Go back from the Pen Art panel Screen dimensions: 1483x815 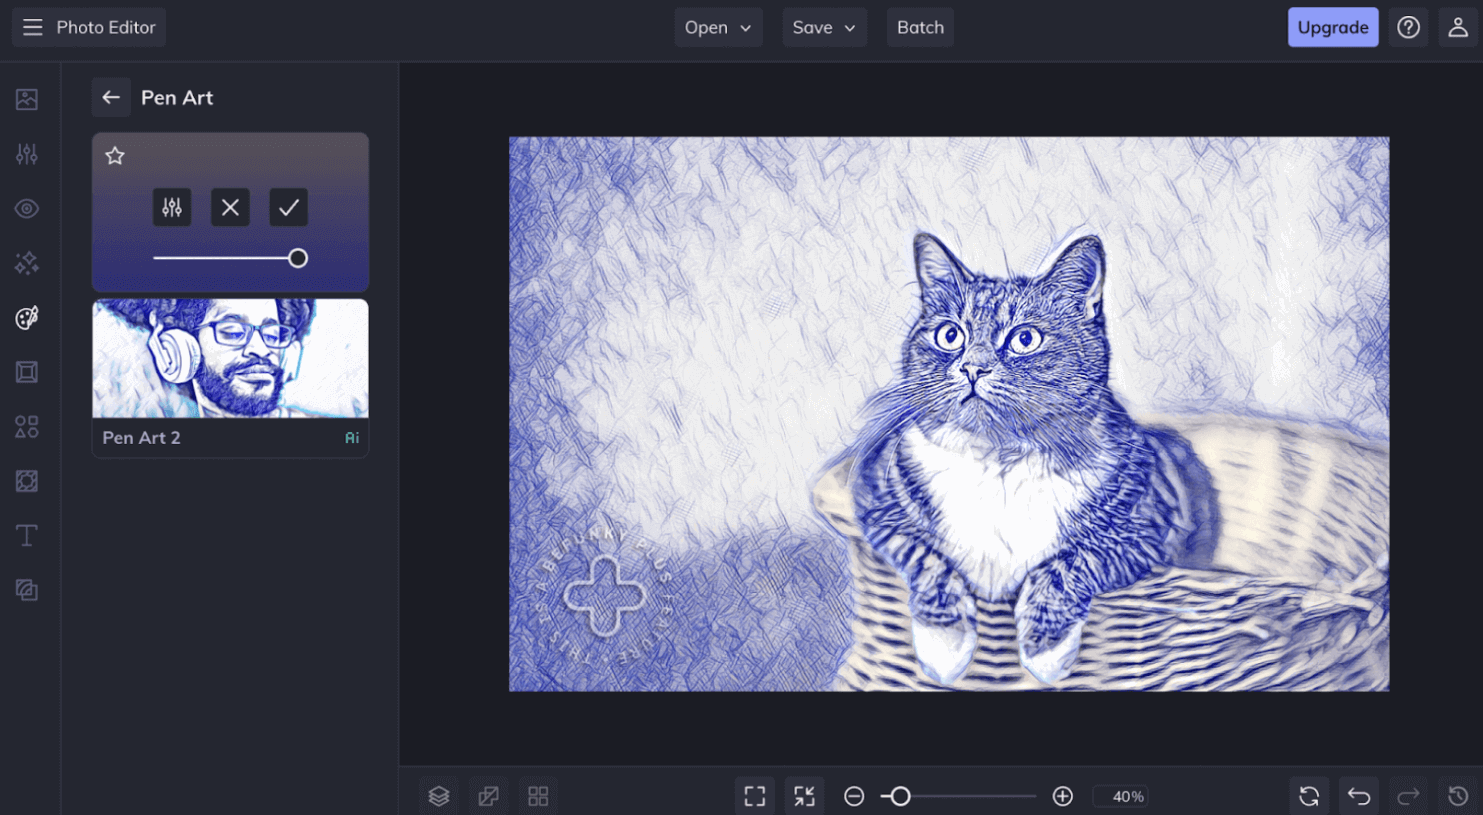tap(111, 98)
